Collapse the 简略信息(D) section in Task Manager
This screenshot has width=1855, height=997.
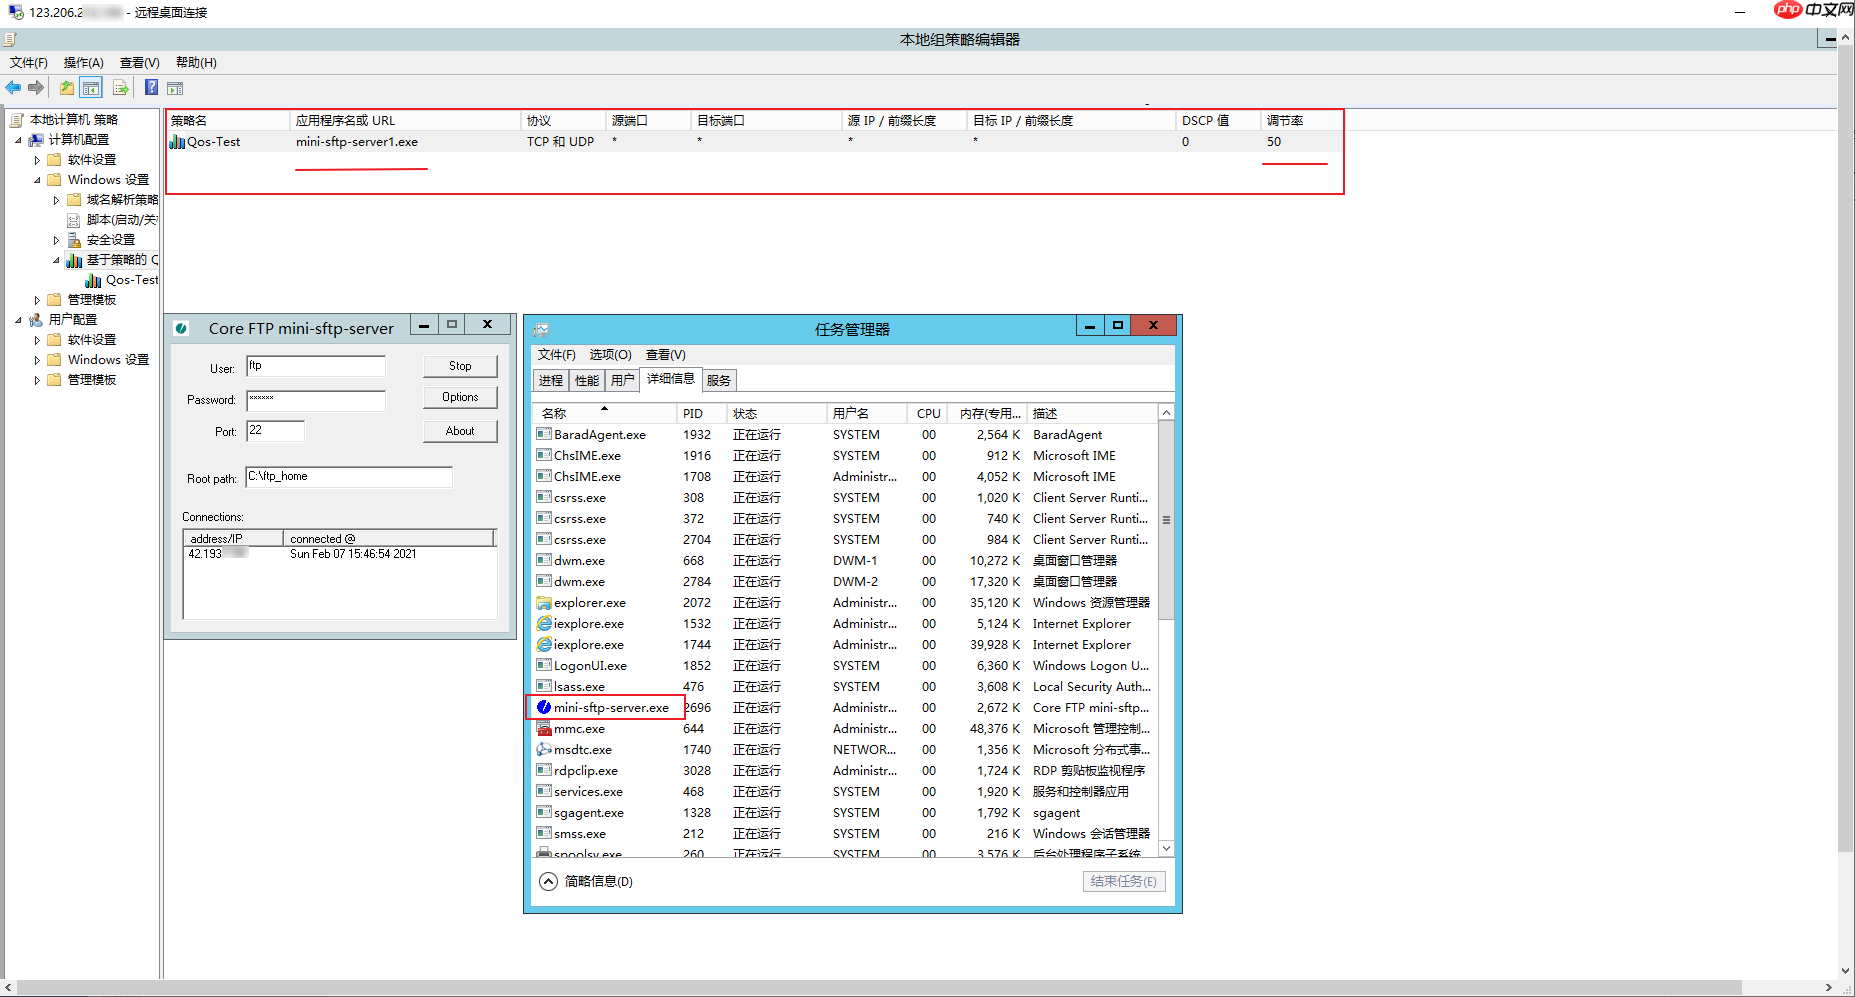[x=548, y=881]
